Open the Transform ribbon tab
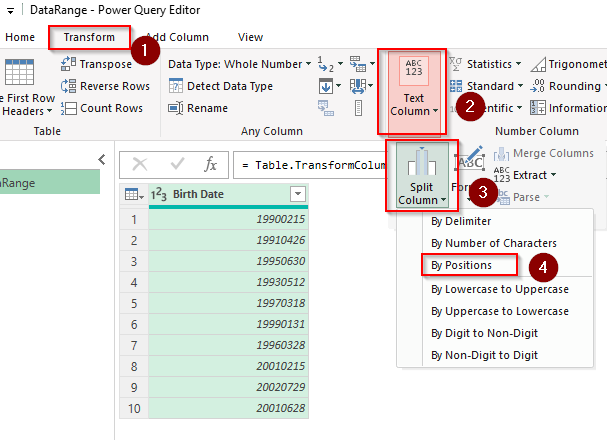This screenshot has height=440, width=607. tap(89, 37)
